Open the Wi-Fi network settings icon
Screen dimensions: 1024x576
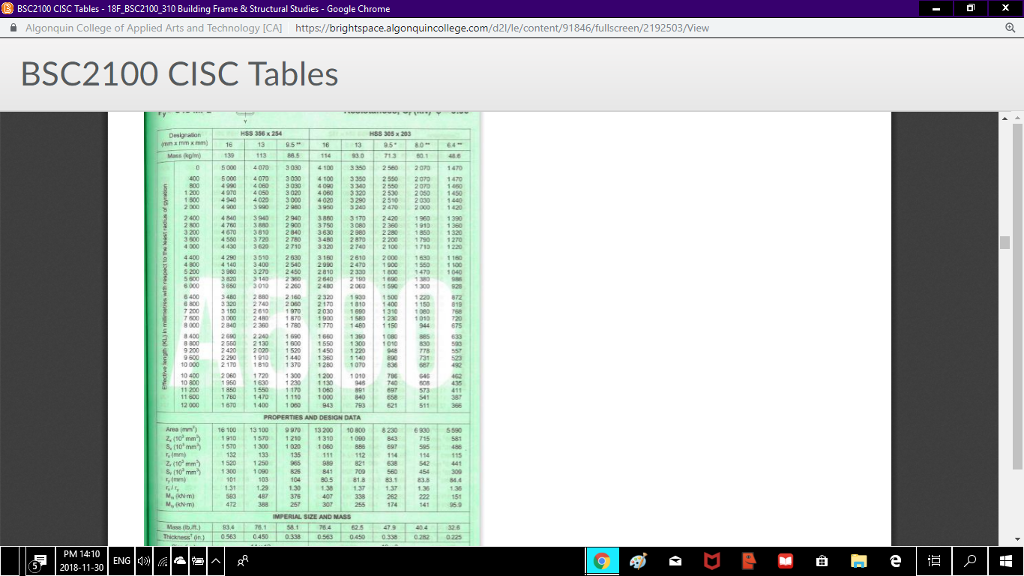[162, 561]
